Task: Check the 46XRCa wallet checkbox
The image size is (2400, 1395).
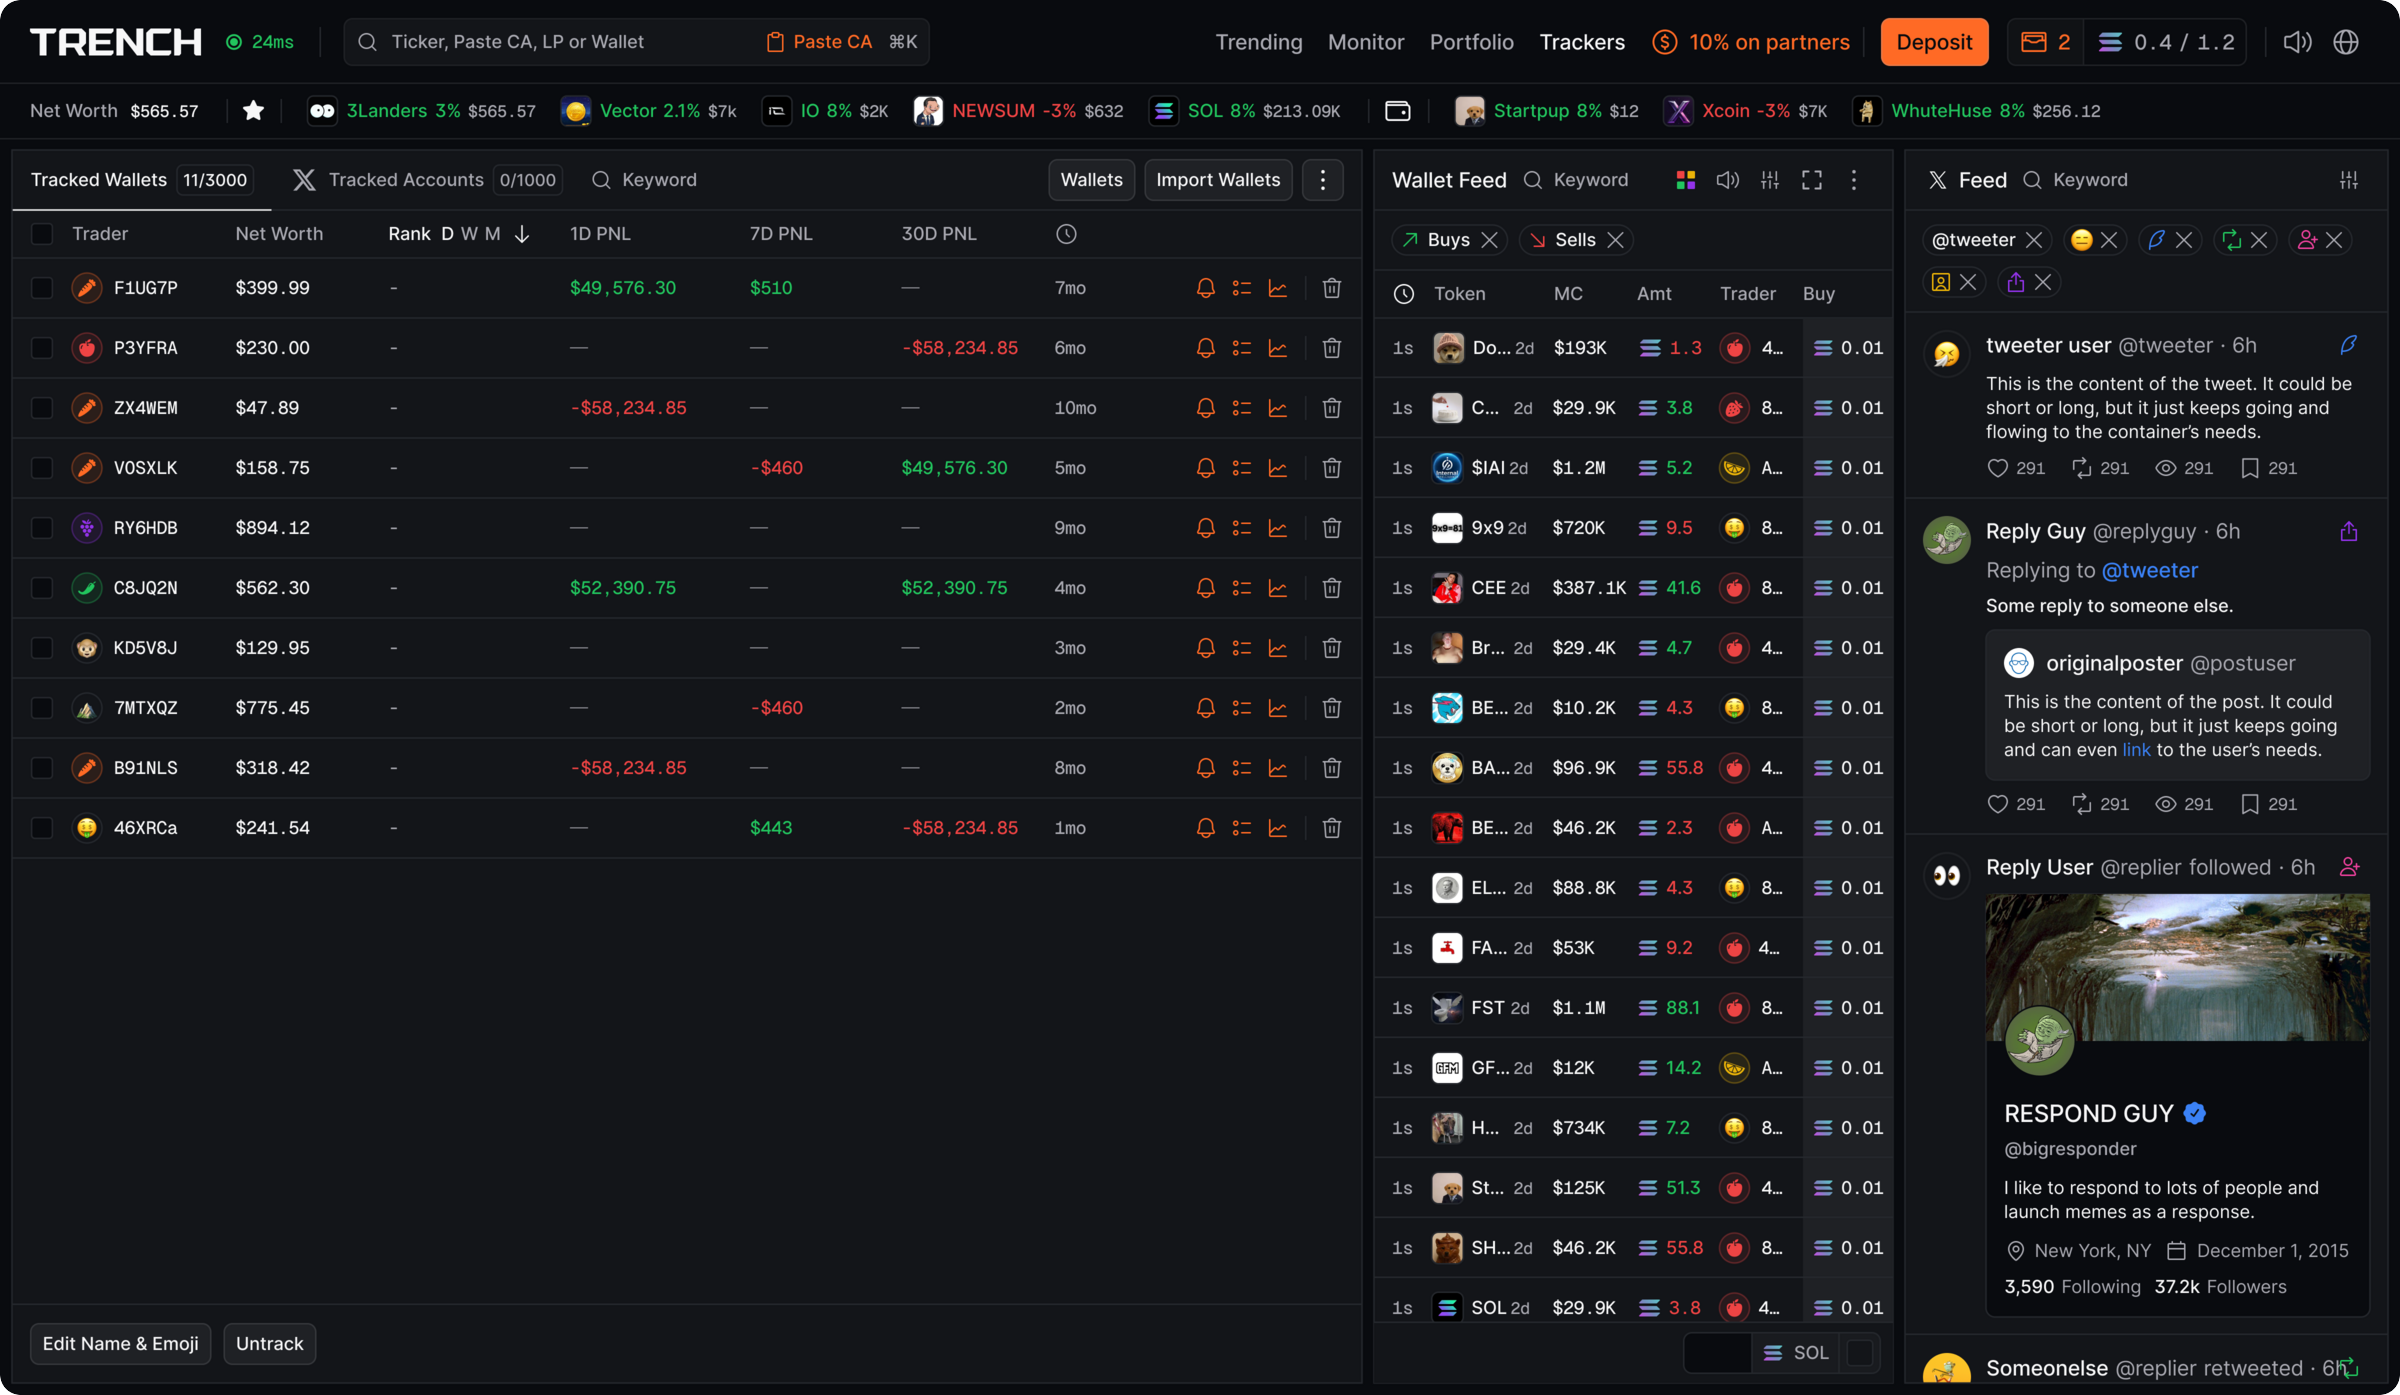Action: [x=41, y=828]
